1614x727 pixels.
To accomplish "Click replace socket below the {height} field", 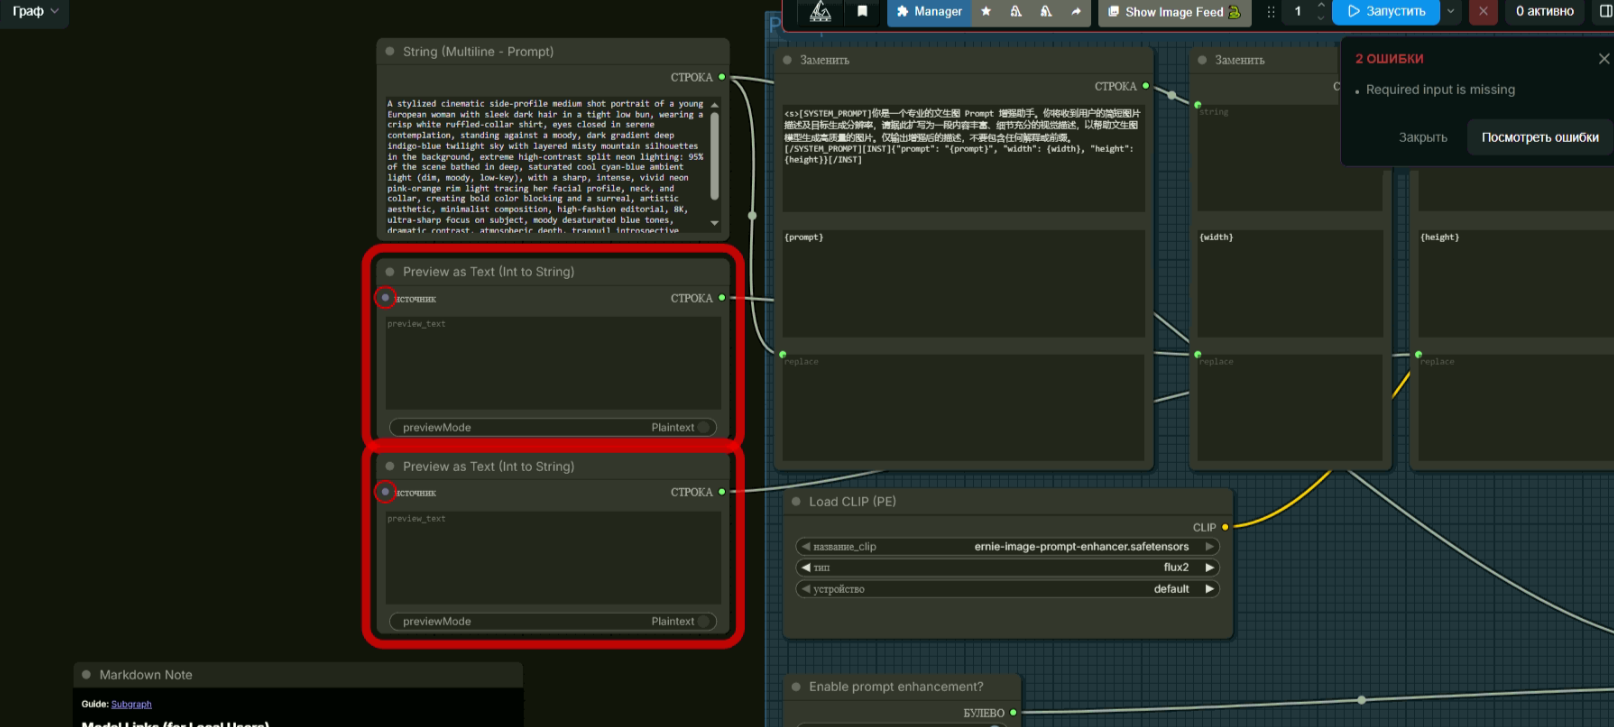I will 1419,354.
